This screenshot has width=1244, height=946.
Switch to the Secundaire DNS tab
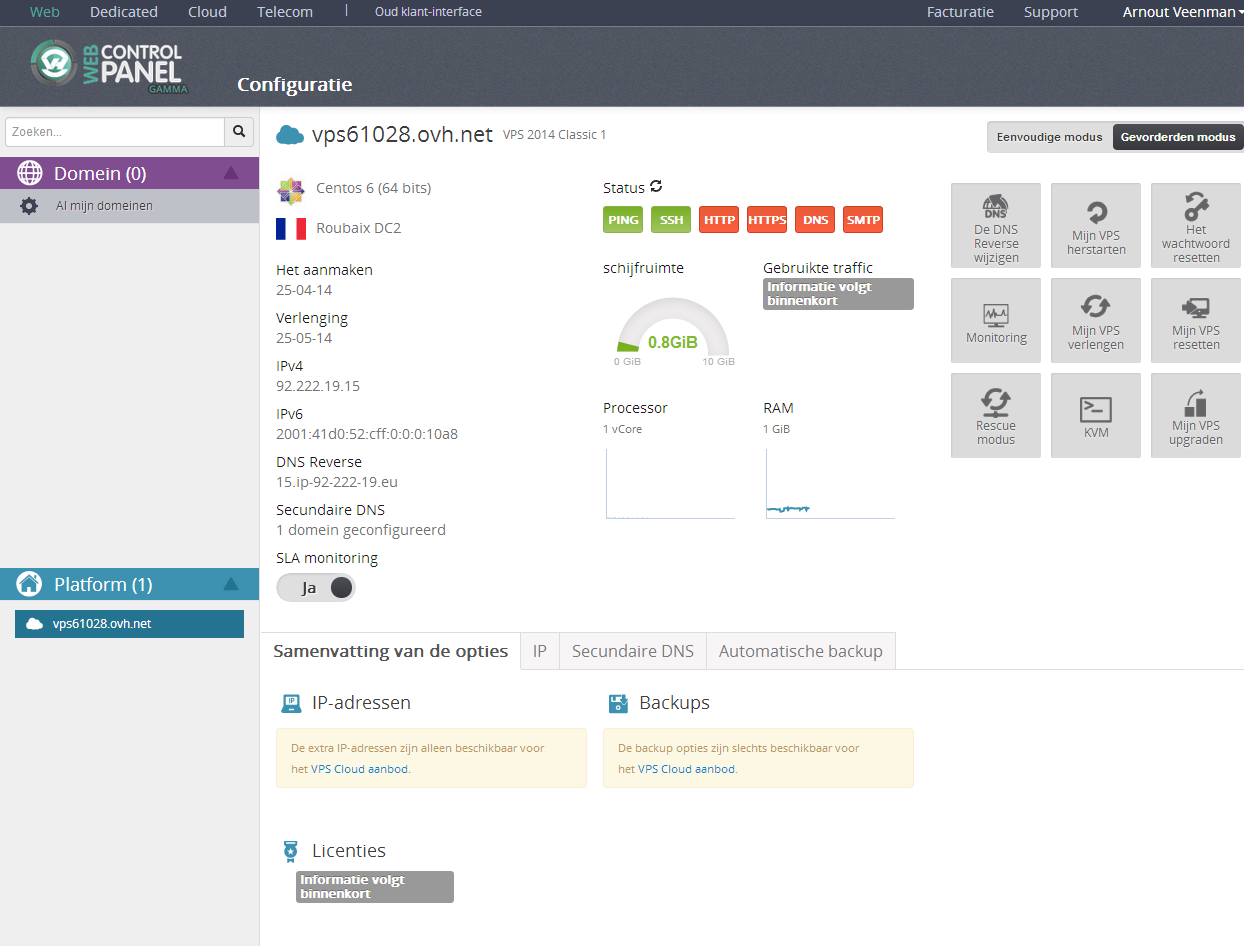coord(632,651)
